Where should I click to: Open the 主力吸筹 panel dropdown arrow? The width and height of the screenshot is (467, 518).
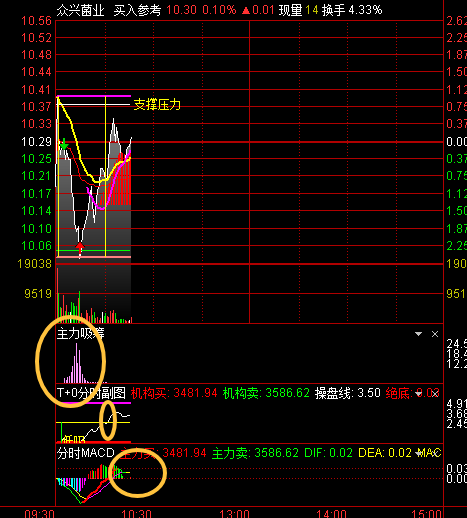pyautogui.click(x=418, y=334)
